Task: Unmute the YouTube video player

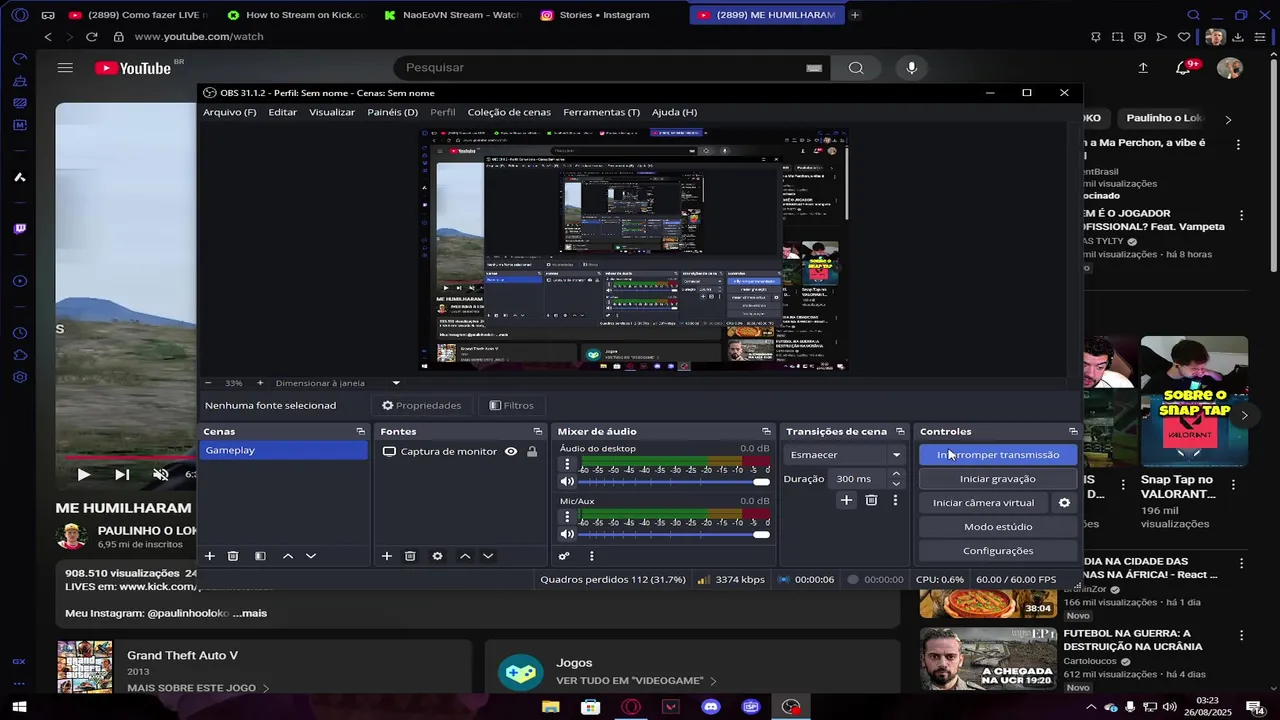Action: [x=160, y=475]
